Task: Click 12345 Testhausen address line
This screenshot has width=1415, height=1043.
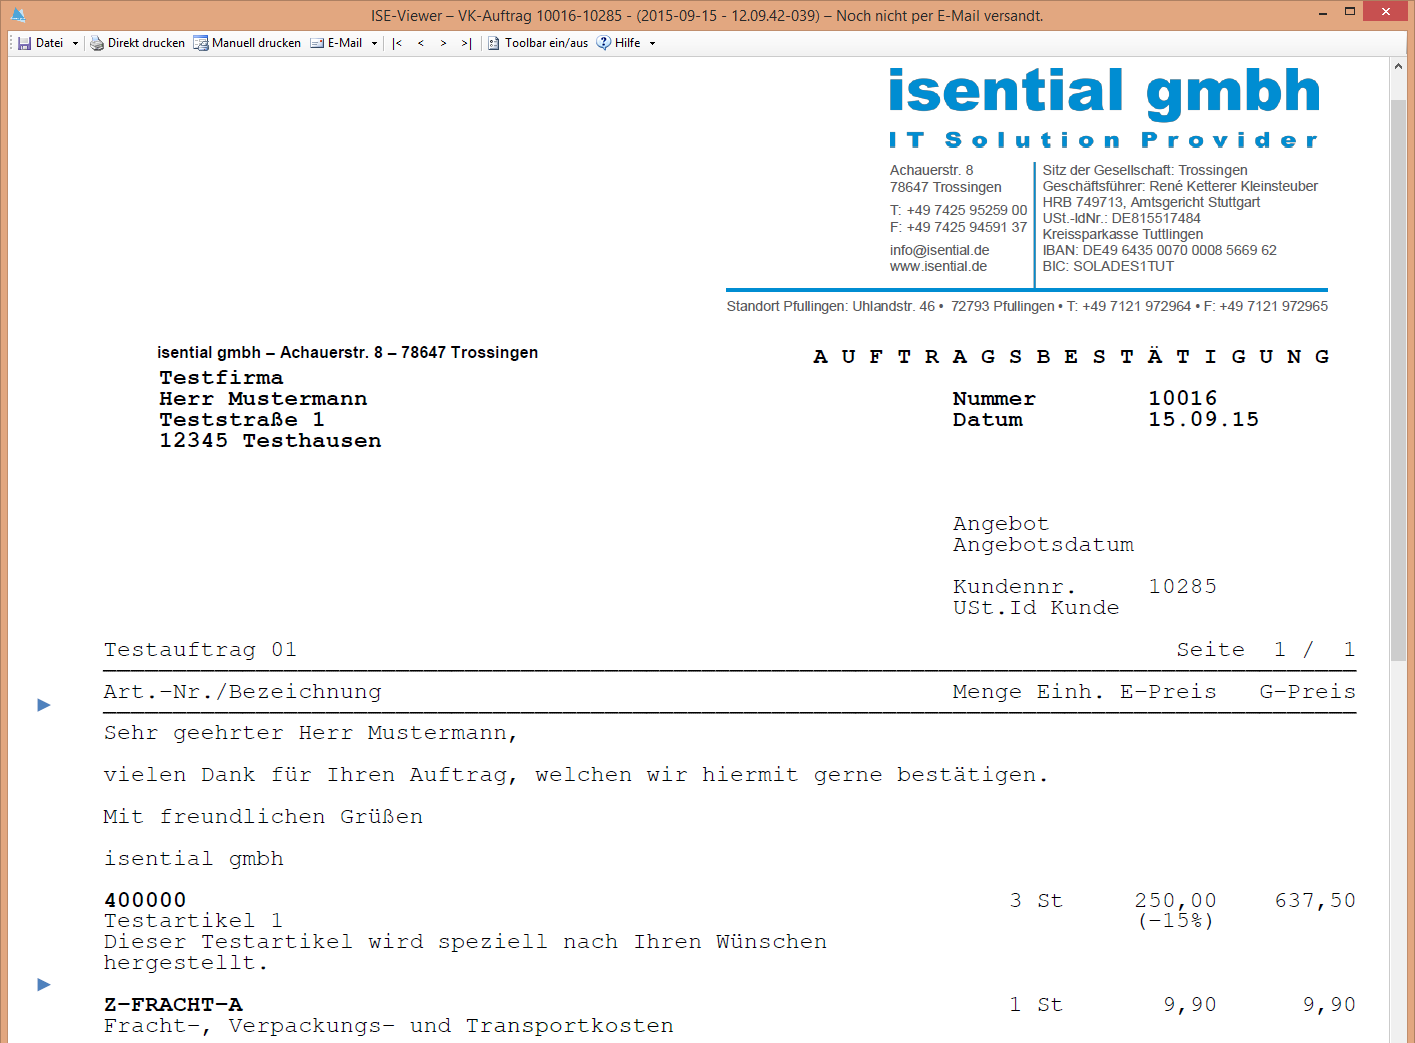Action: pos(270,441)
